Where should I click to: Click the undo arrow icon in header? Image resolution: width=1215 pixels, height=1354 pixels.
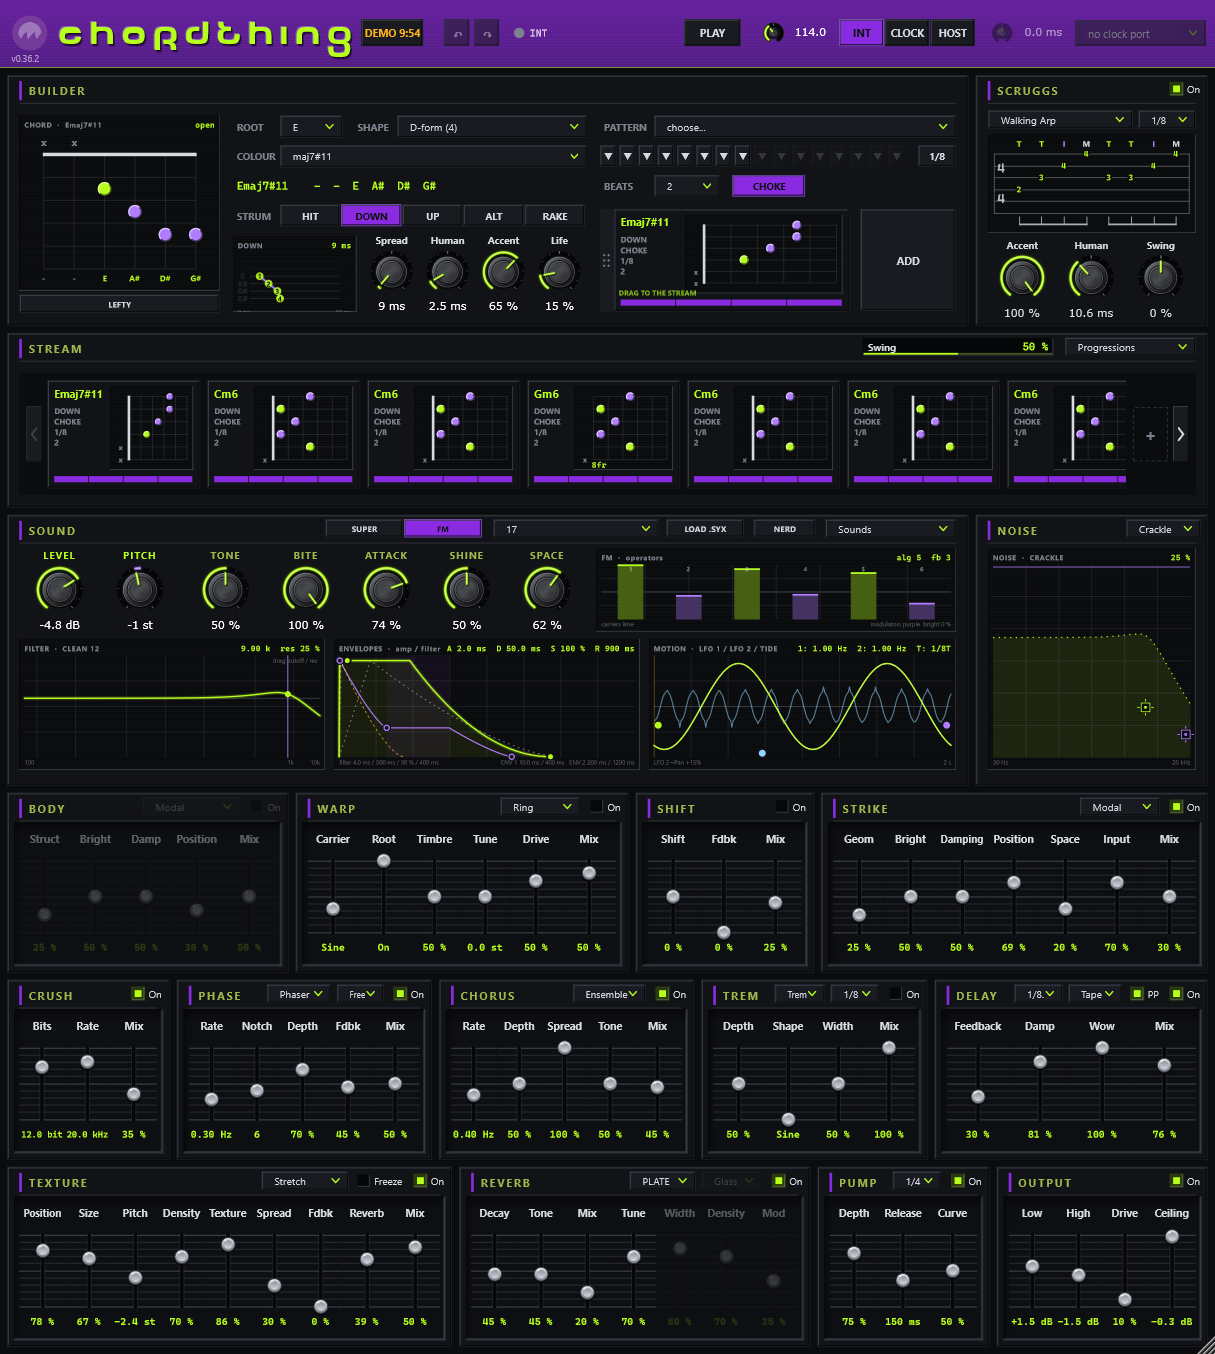pos(457,33)
